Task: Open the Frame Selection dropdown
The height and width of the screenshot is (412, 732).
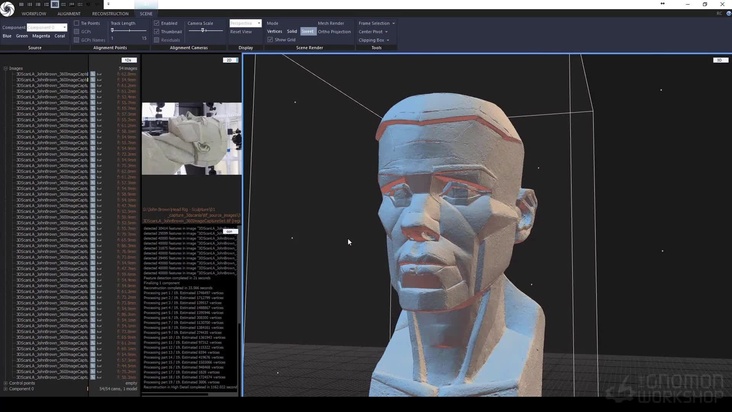Action: [x=376, y=23]
